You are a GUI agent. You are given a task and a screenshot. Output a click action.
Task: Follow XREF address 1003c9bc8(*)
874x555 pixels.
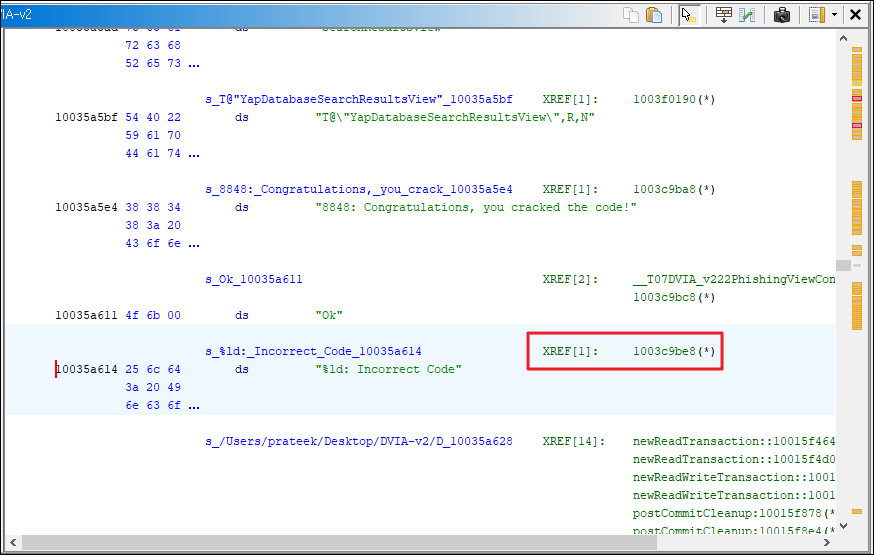[673, 298]
